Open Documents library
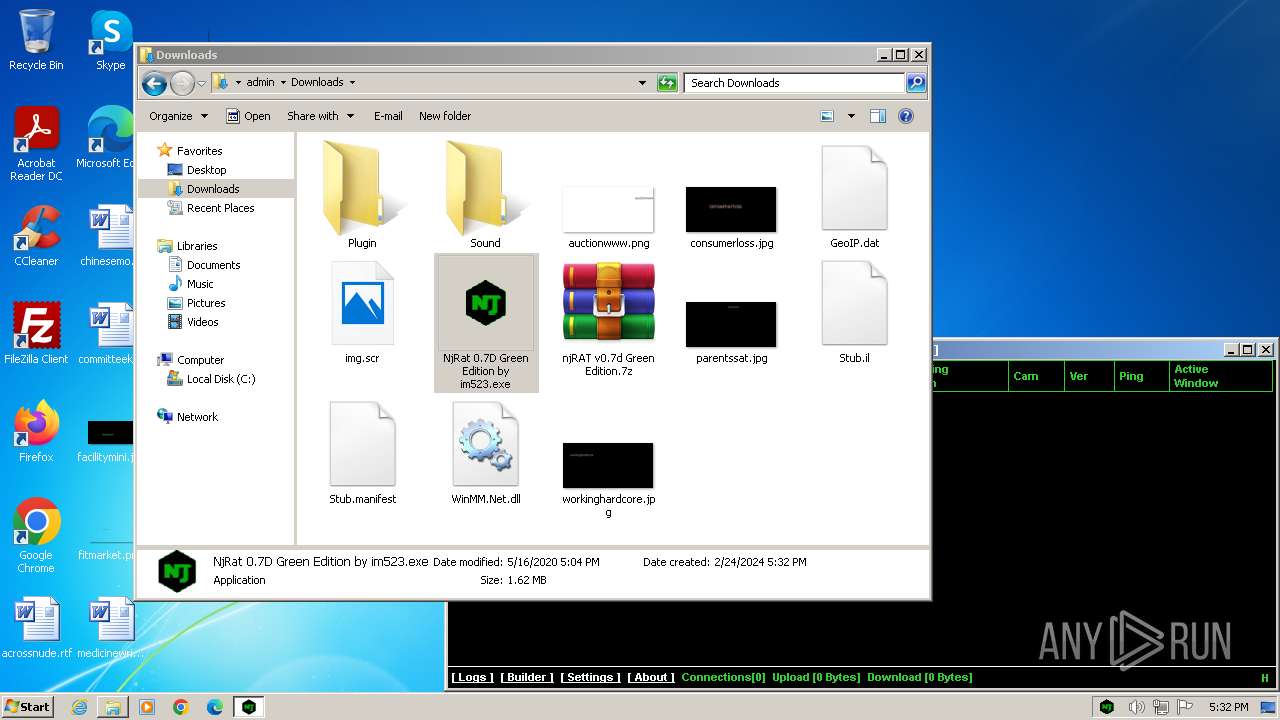This screenshot has height=720, width=1280. coord(213,265)
